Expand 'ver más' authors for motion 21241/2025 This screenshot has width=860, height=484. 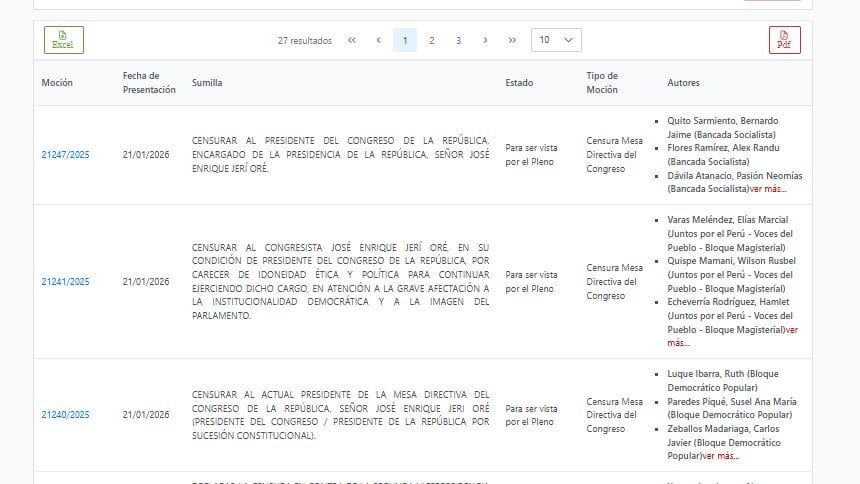click(791, 330)
